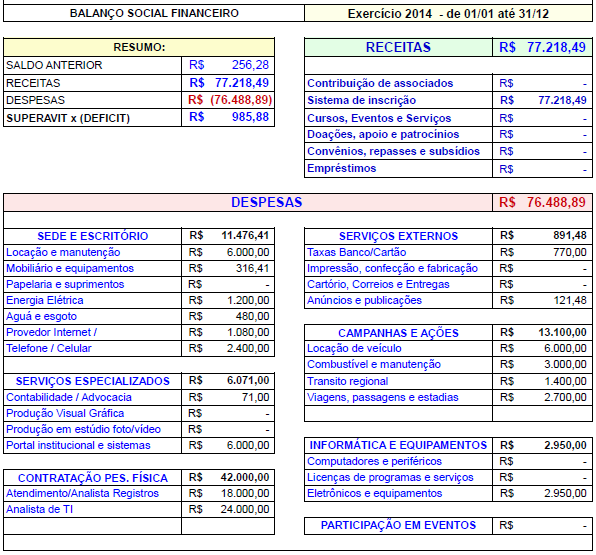
Task: Select Contribuição de associados row label
Action: [380, 83]
